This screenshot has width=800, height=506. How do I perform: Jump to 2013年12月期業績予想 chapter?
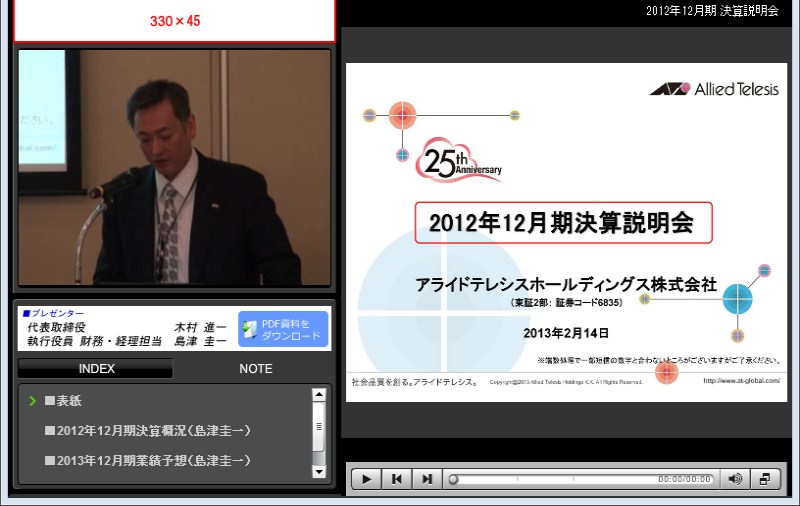[x=148, y=461]
